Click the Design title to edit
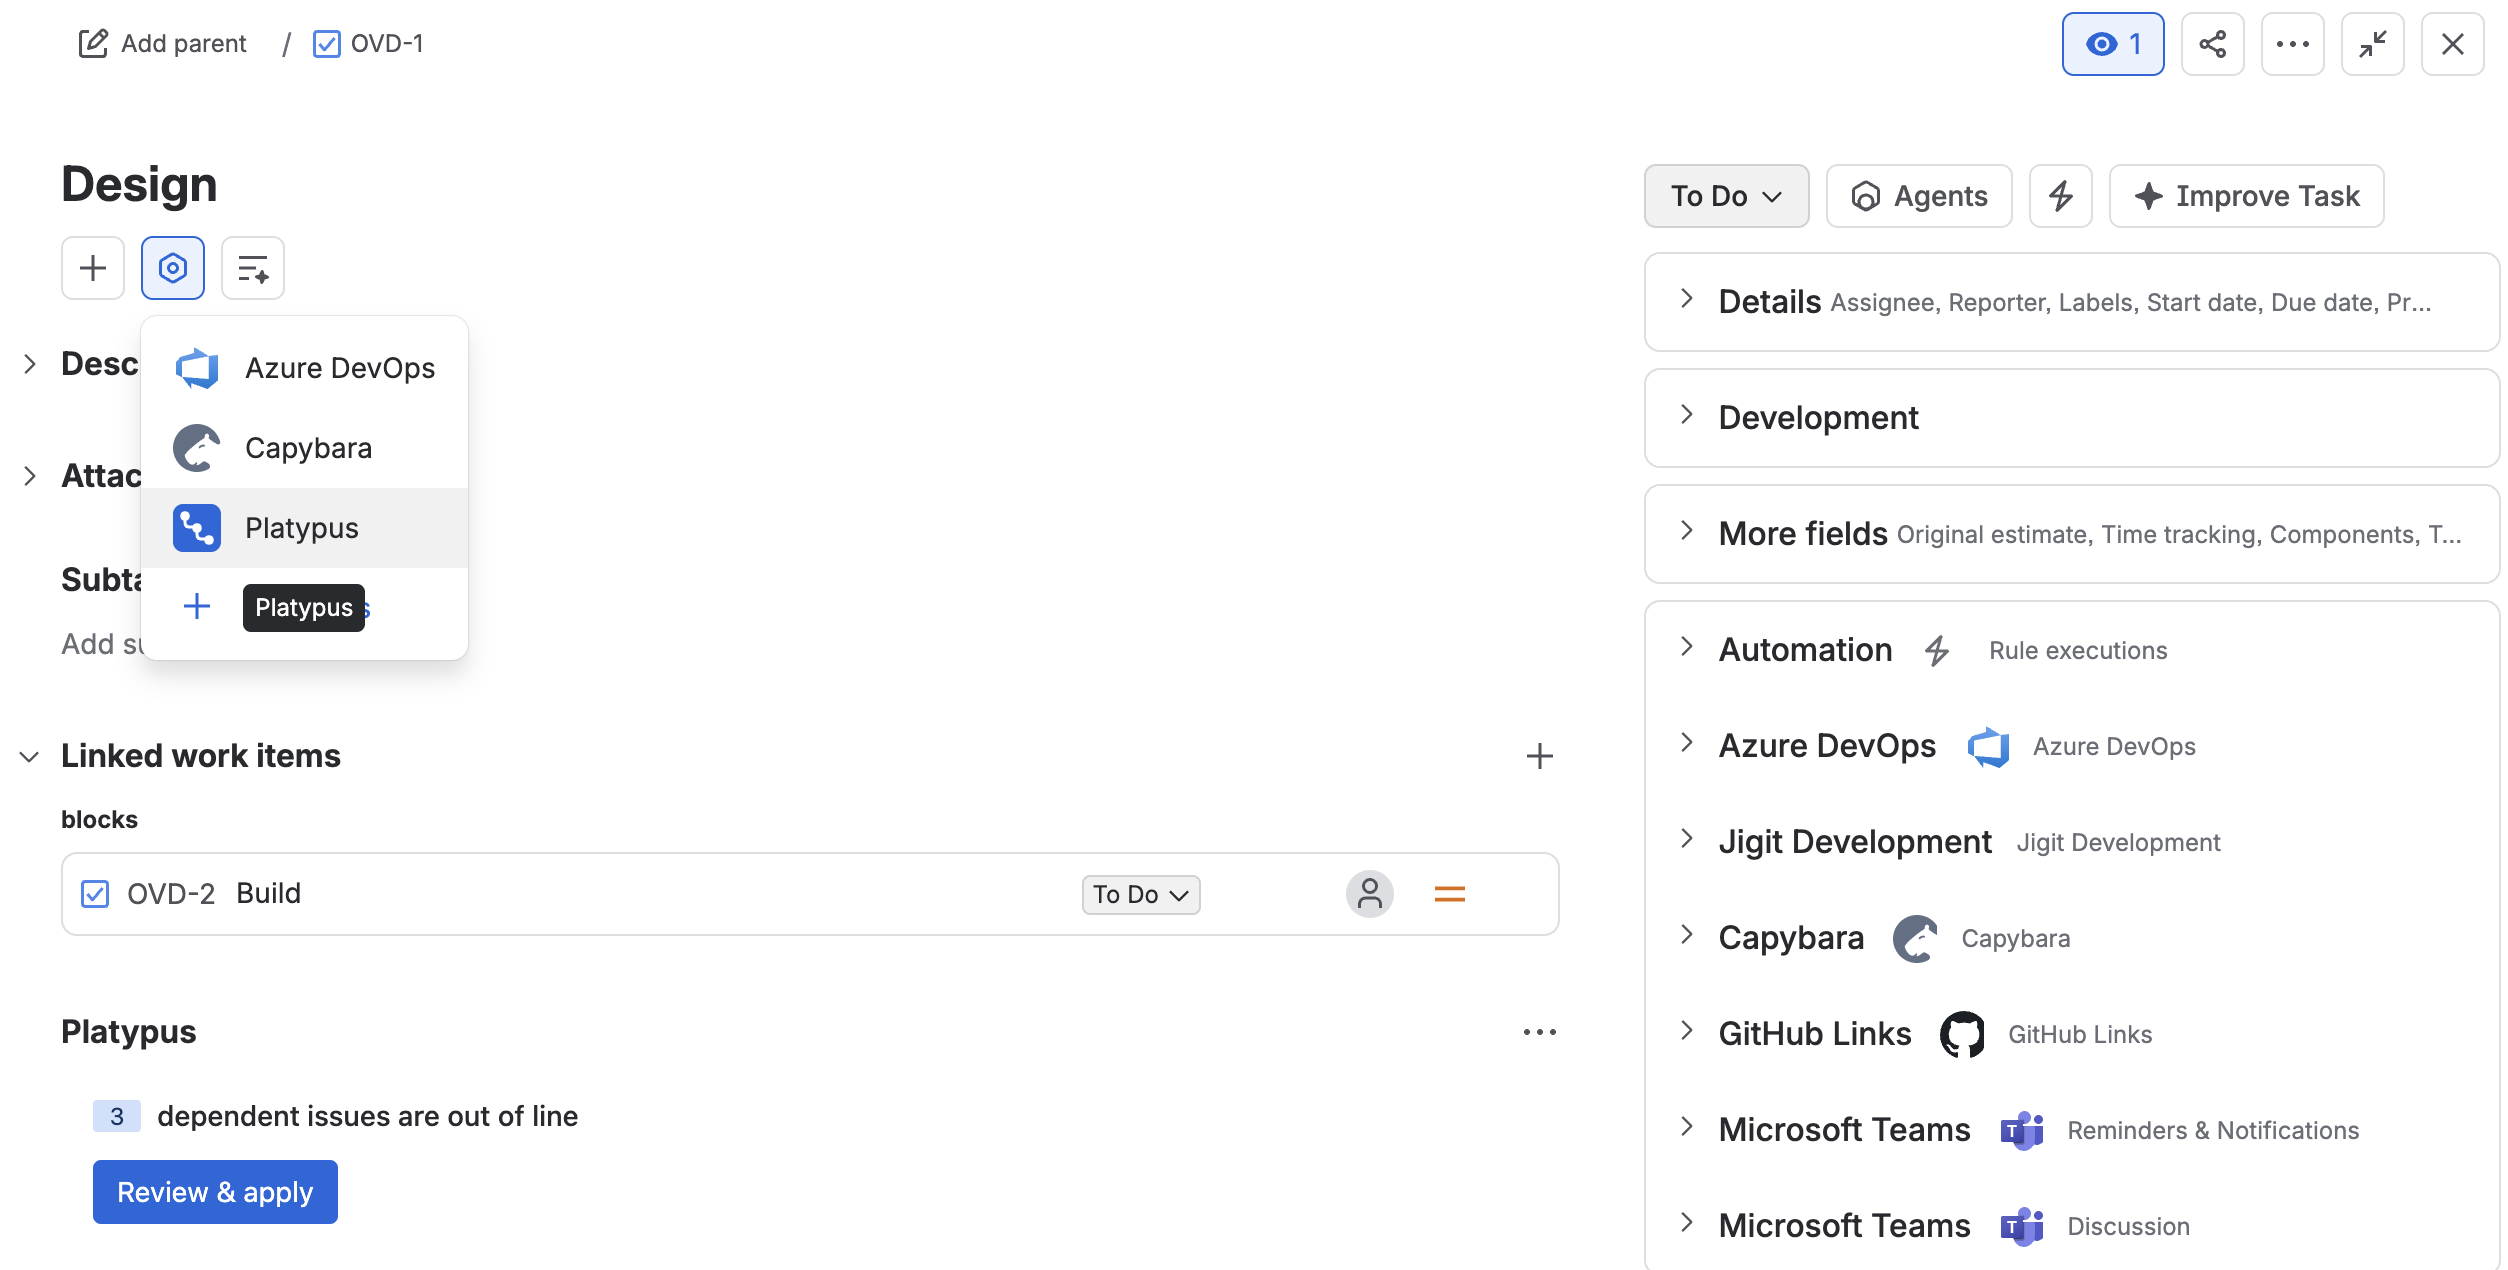The height and width of the screenshot is (1270, 2508). click(x=139, y=185)
